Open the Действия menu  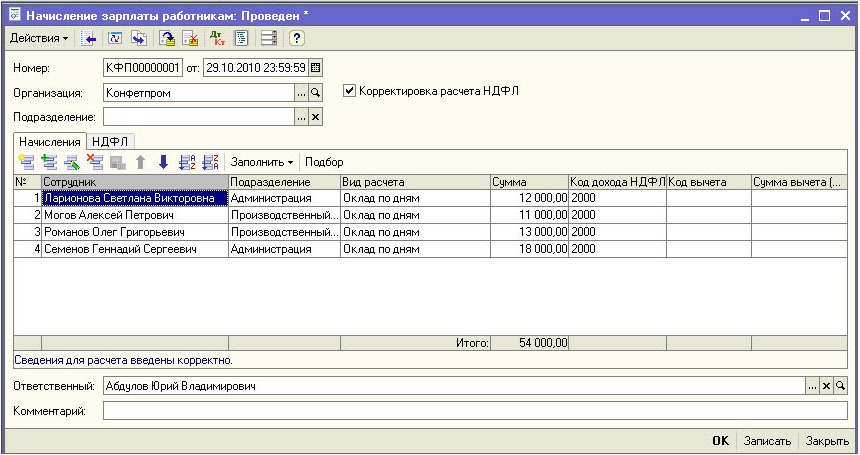point(39,38)
